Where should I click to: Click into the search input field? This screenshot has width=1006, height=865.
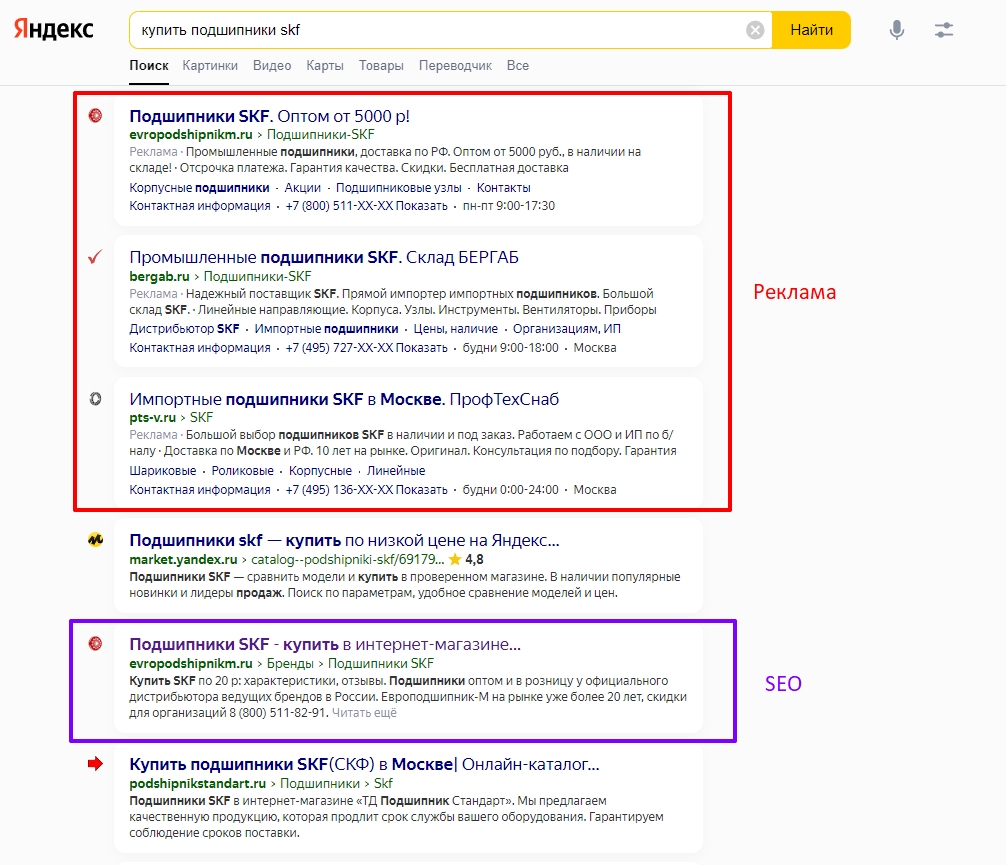[x=440, y=30]
